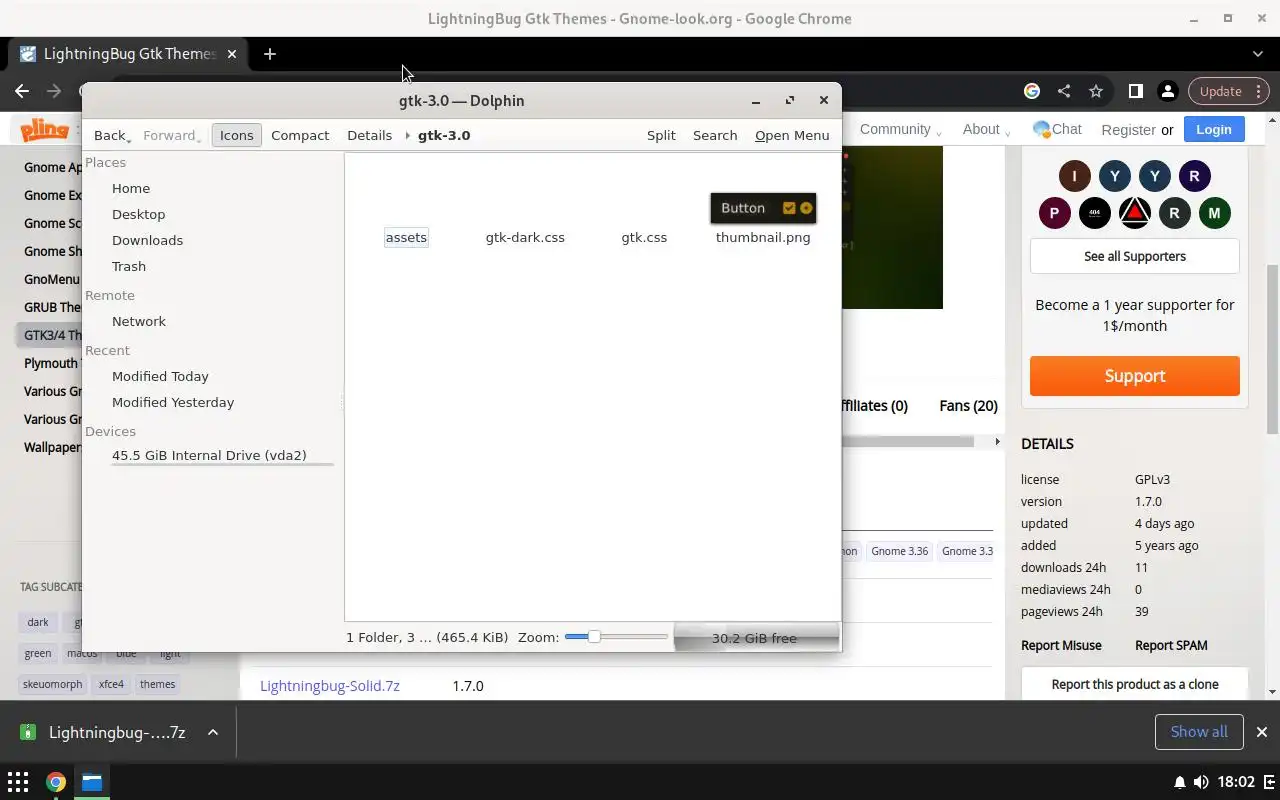Close the LightningBug Gtk Themes tab
Screen dimensions: 1280x800
(x=232, y=54)
